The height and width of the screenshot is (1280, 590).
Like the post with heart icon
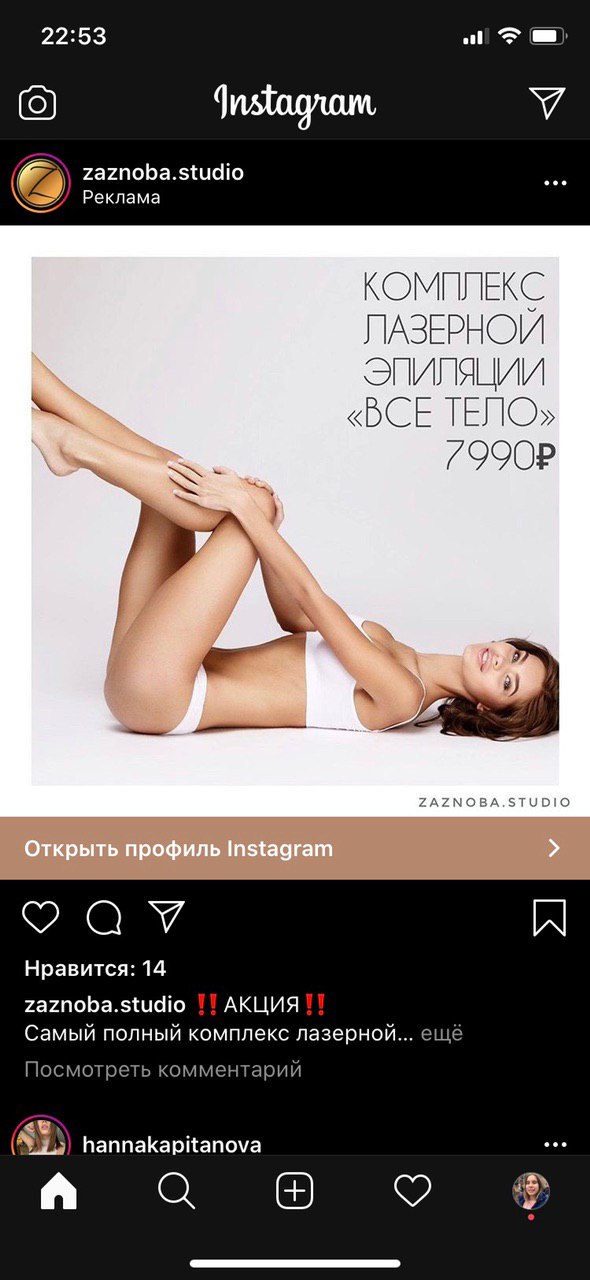click(41, 917)
